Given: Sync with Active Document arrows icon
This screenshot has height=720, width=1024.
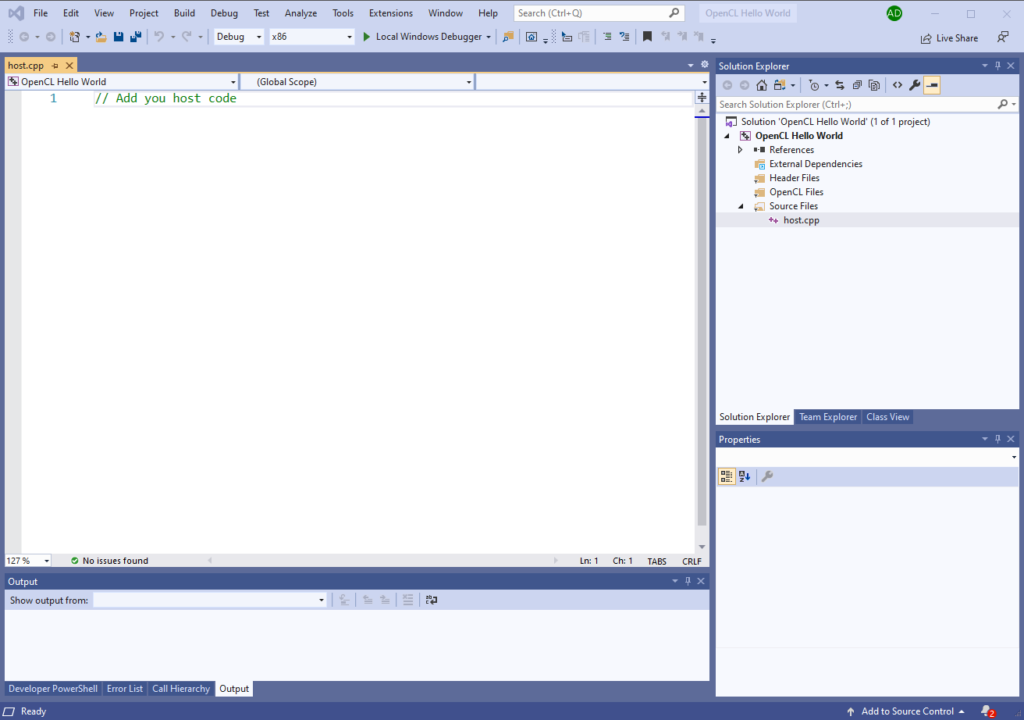Looking at the screenshot, I should 840,85.
